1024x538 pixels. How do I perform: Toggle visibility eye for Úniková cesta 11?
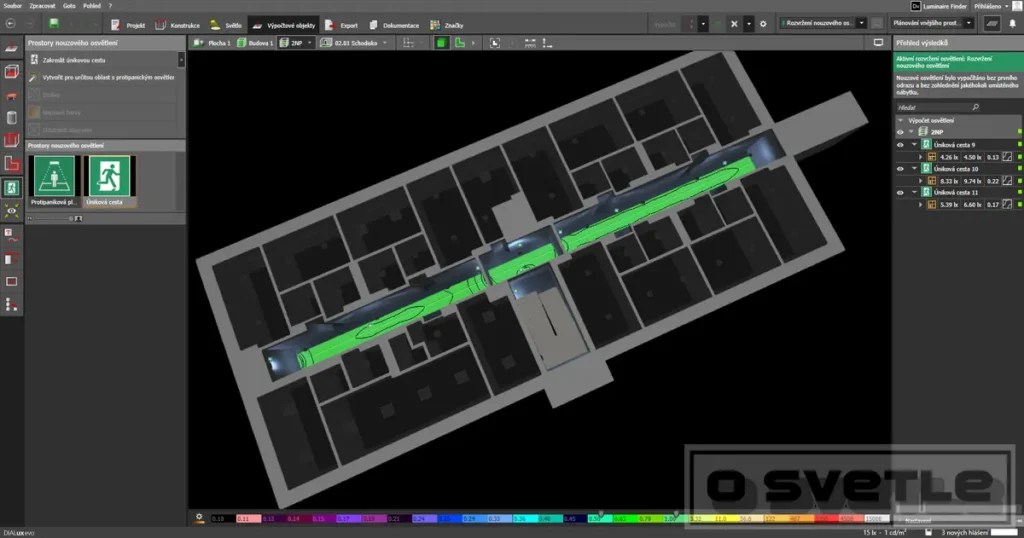900,193
